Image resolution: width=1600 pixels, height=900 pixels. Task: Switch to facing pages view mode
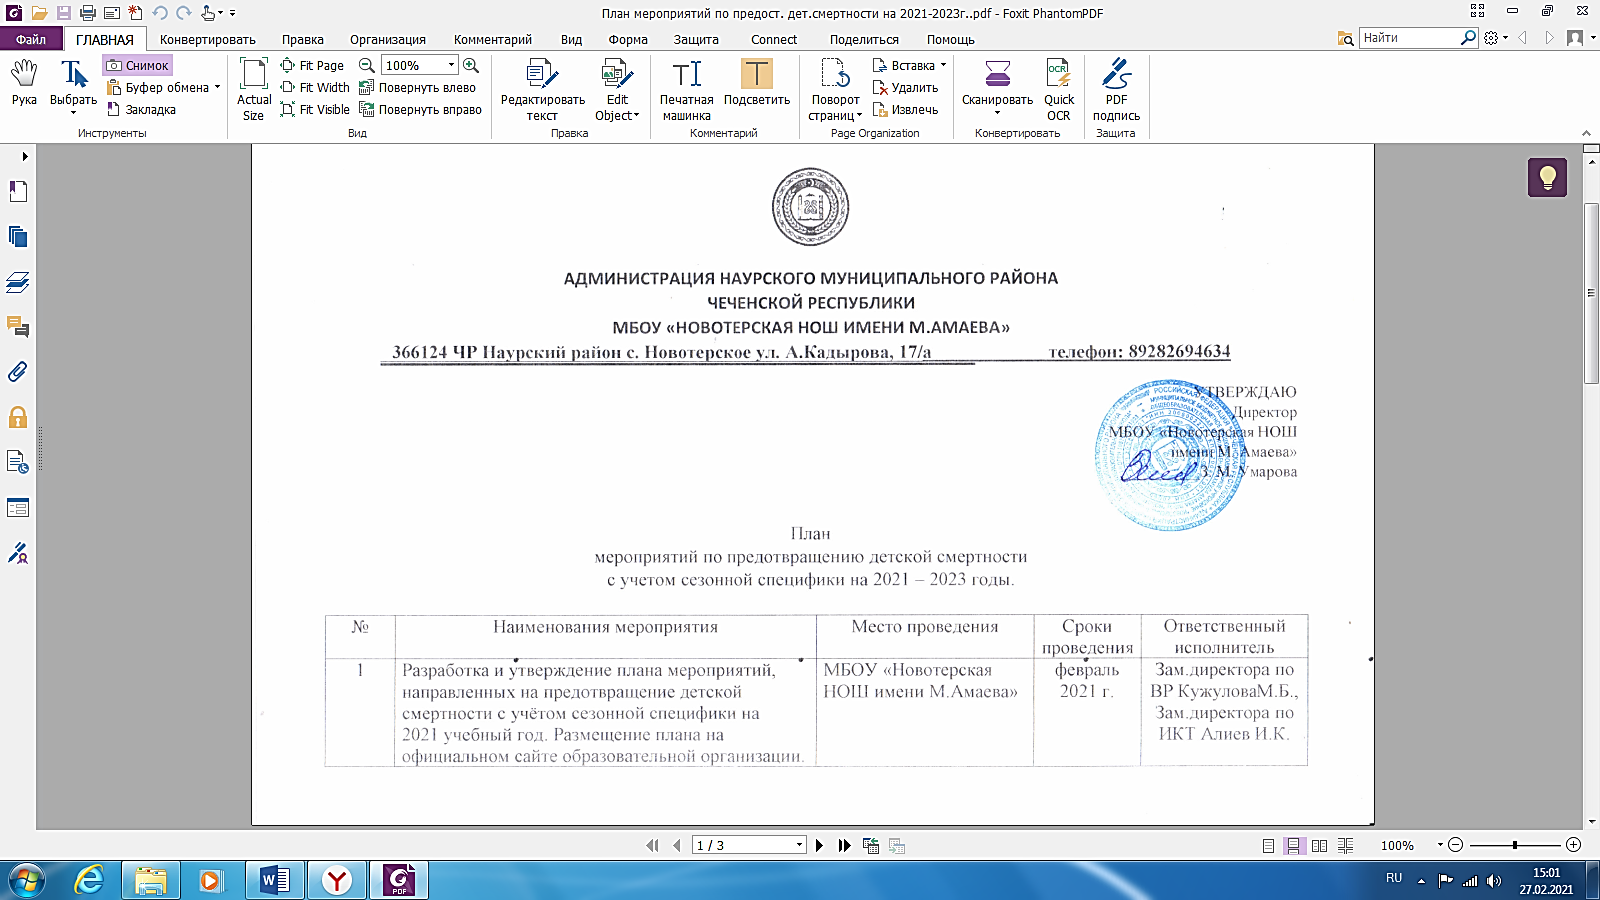[x=1320, y=846]
